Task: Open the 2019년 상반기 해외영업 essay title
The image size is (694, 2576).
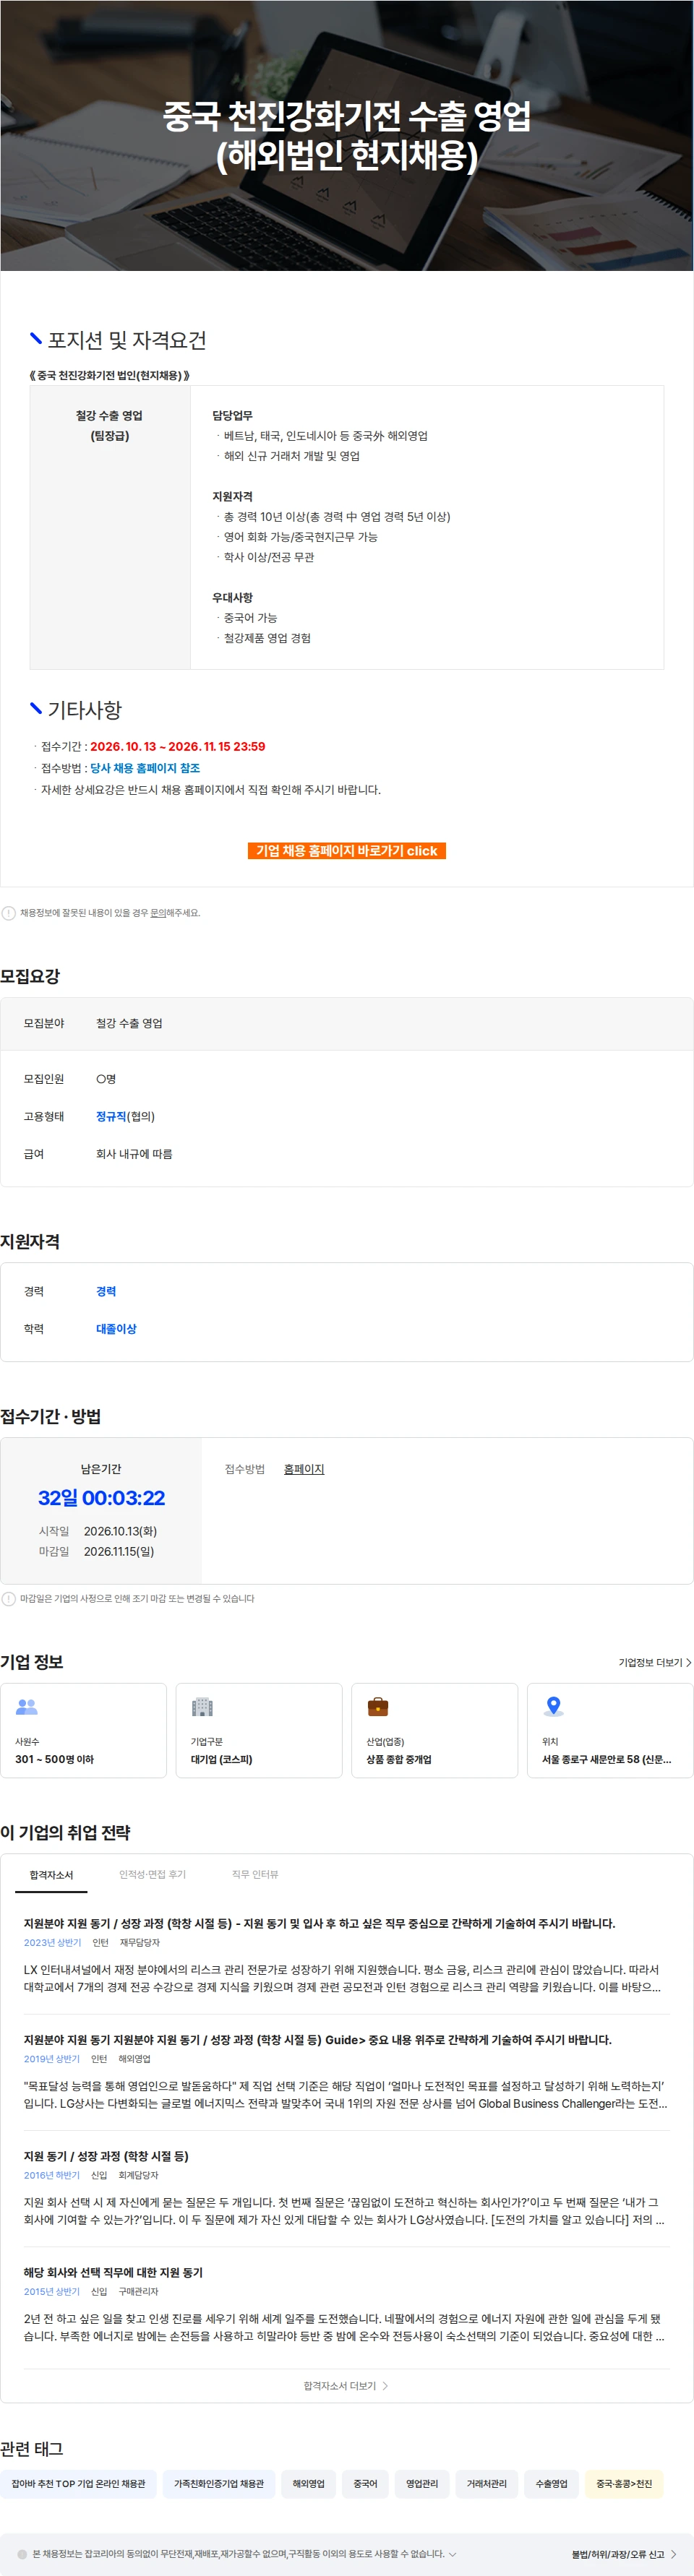Action: coord(317,2039)
